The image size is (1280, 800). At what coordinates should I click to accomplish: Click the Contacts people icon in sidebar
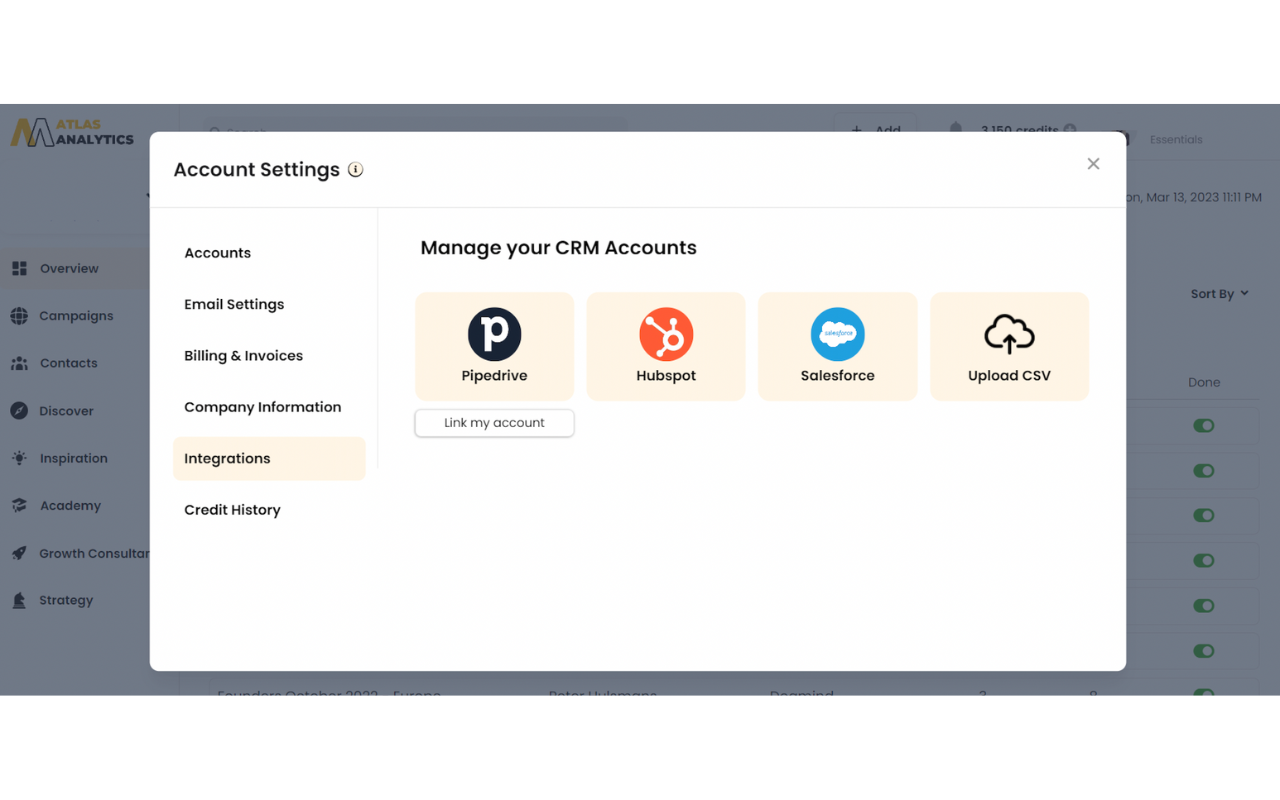tap(19, 363)
